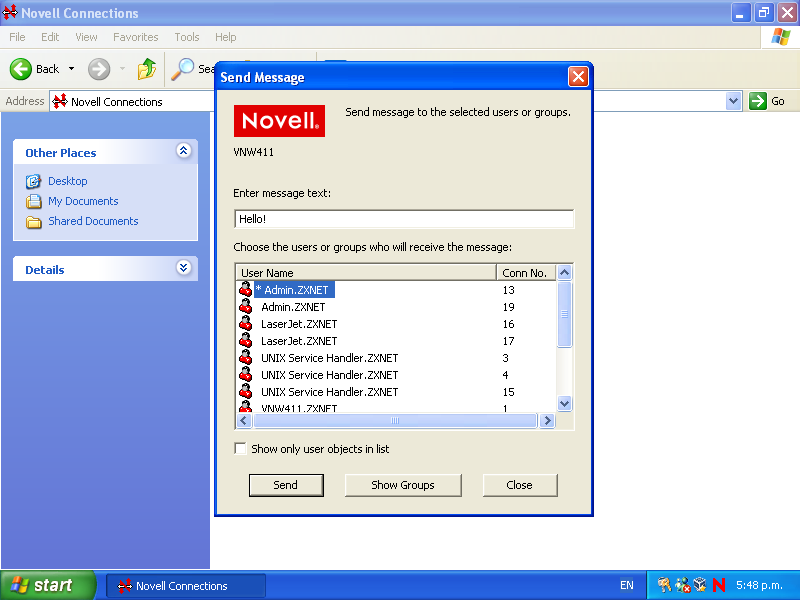Click user icon for Admin.ZXNET conn 13
Screen dimensions: 800x600
click(x=245, y=289)
